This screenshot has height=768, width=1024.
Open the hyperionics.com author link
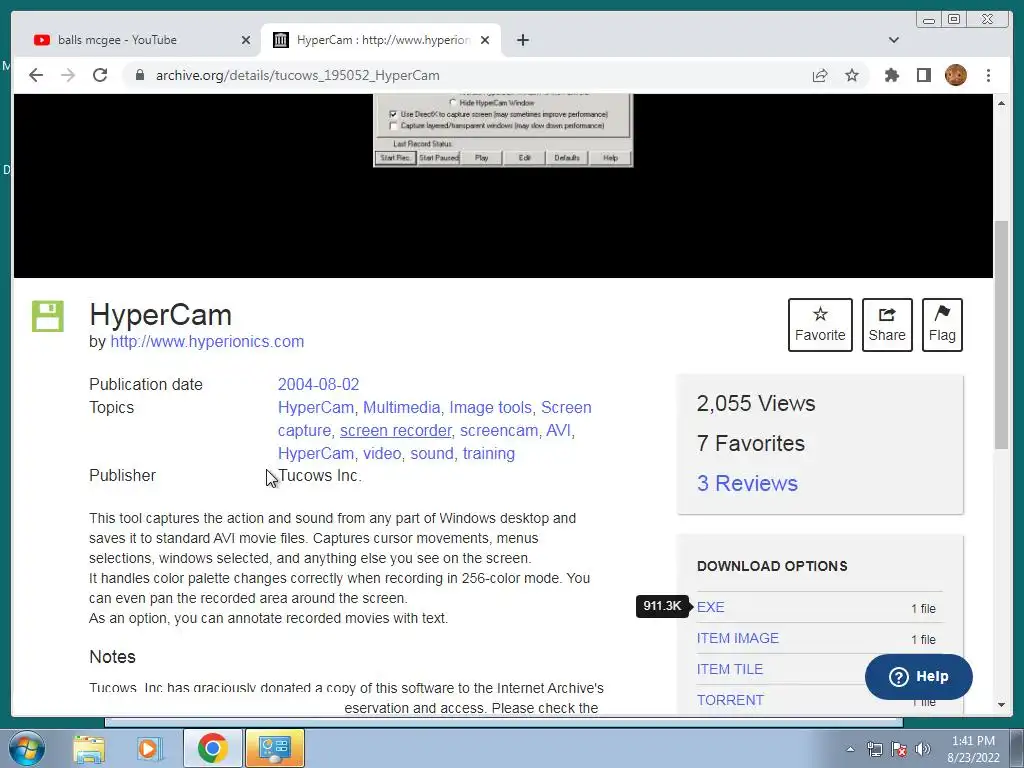point(207,342)
